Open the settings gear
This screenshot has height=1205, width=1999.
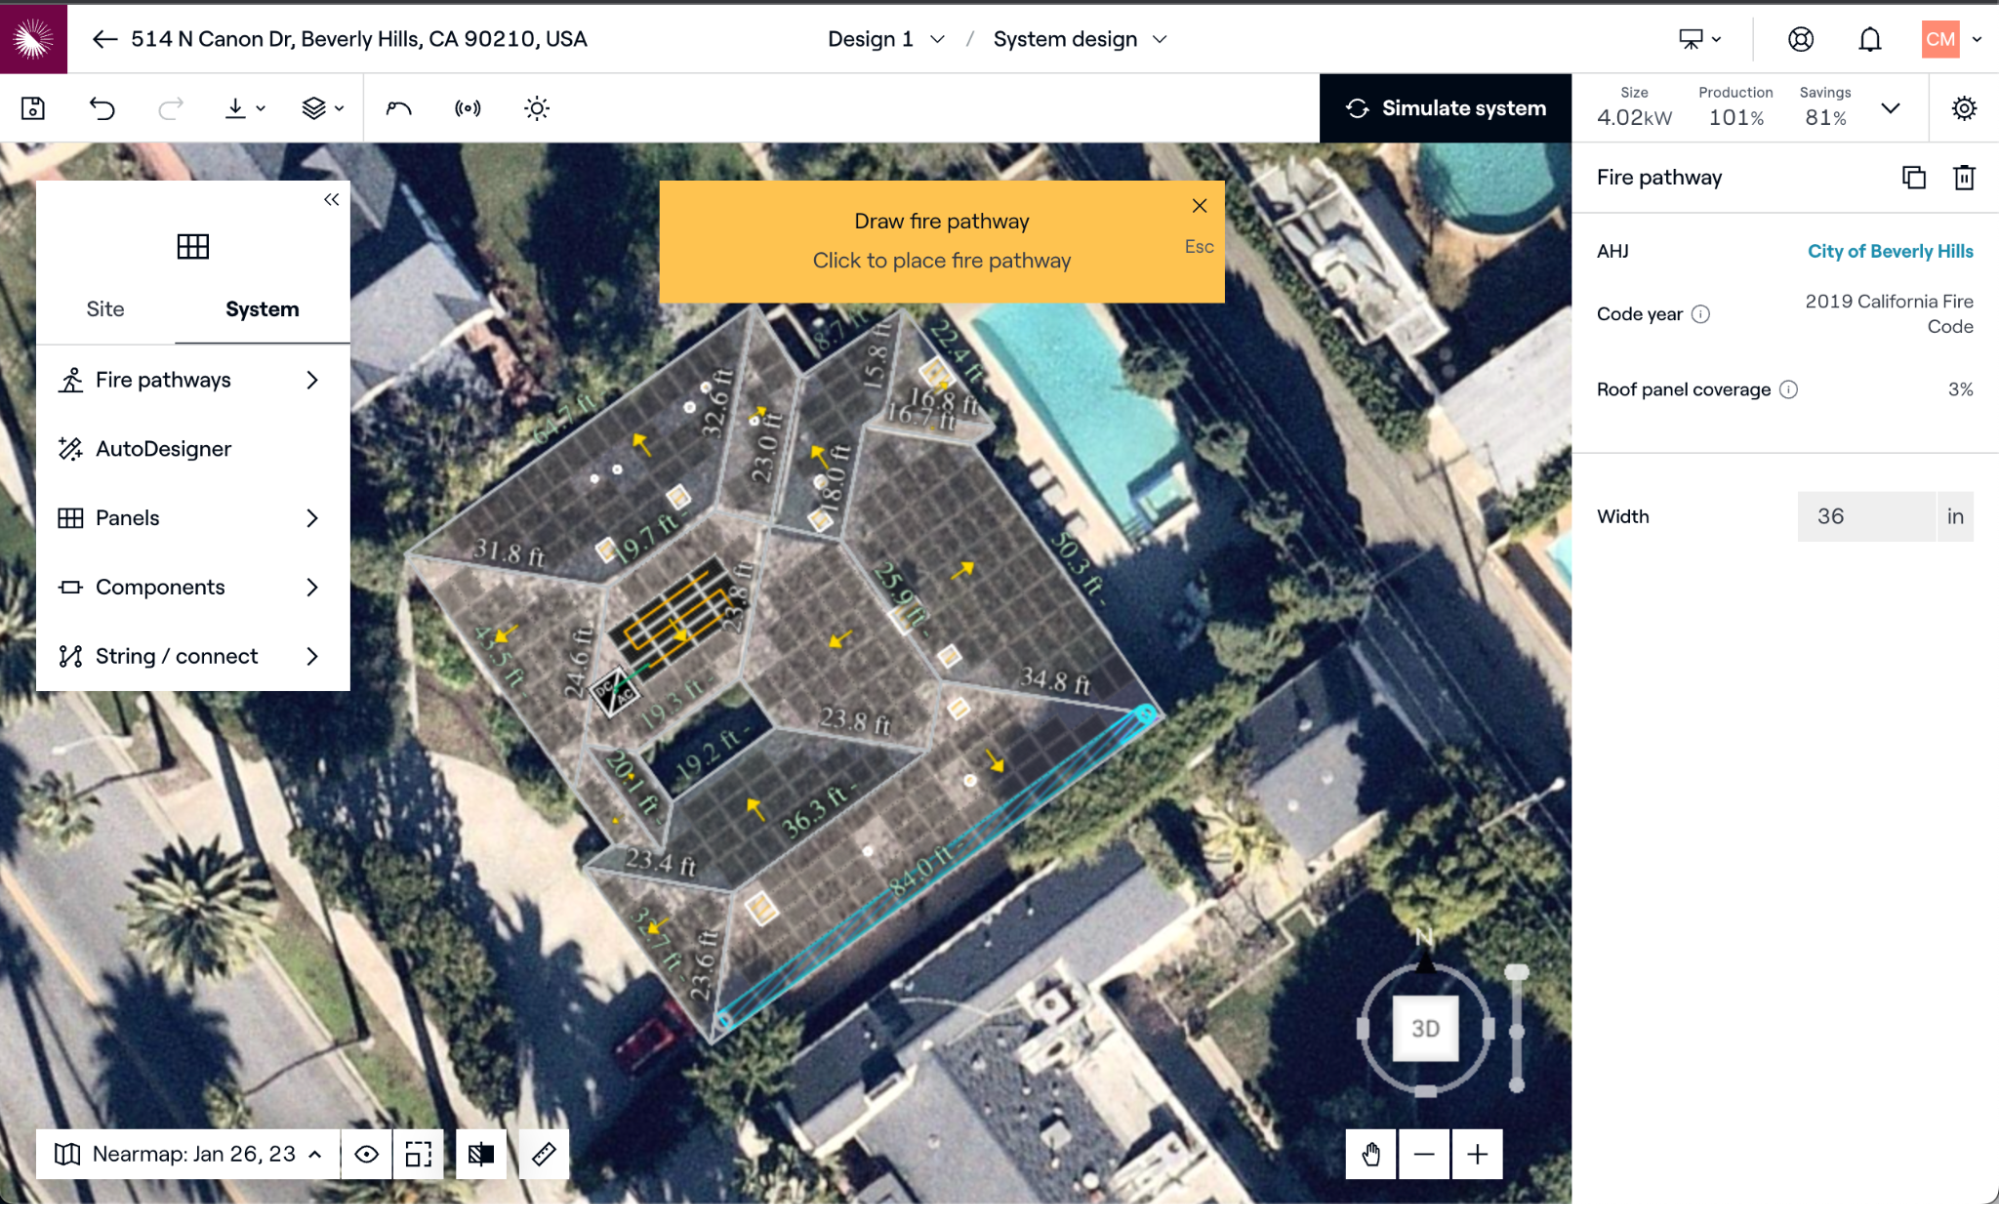[1964, 108]
